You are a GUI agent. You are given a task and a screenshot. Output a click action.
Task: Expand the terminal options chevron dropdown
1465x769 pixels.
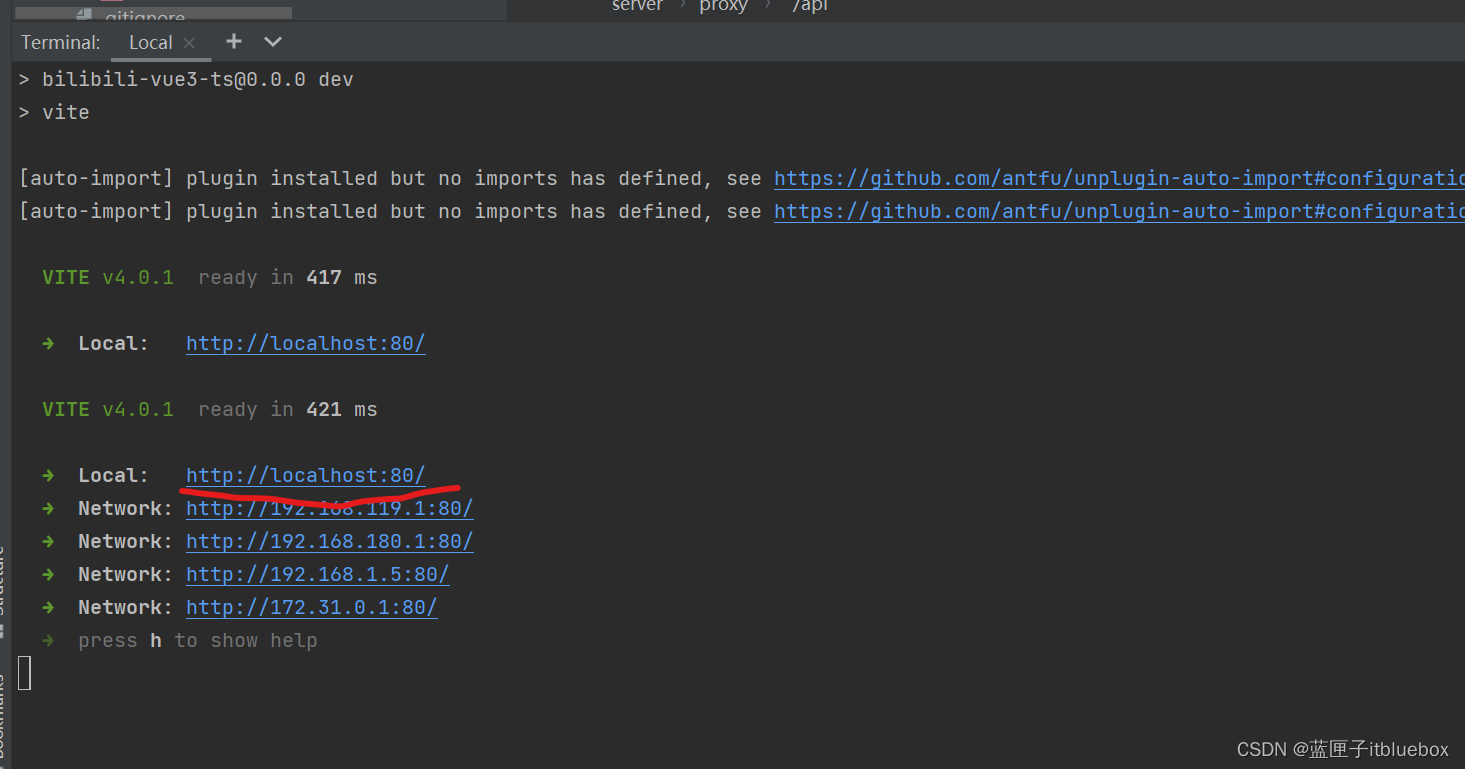pyautogui.click(x=273, y=42)
